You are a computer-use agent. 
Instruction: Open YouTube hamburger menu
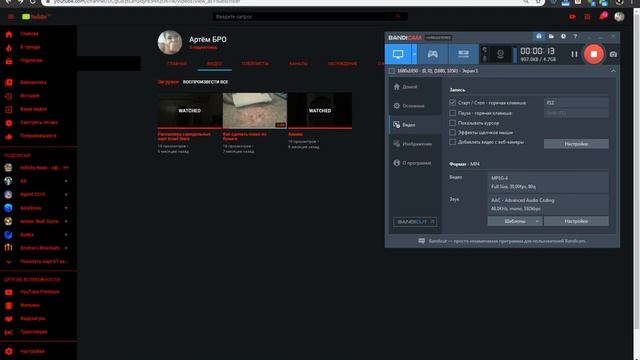coord(11,17)
